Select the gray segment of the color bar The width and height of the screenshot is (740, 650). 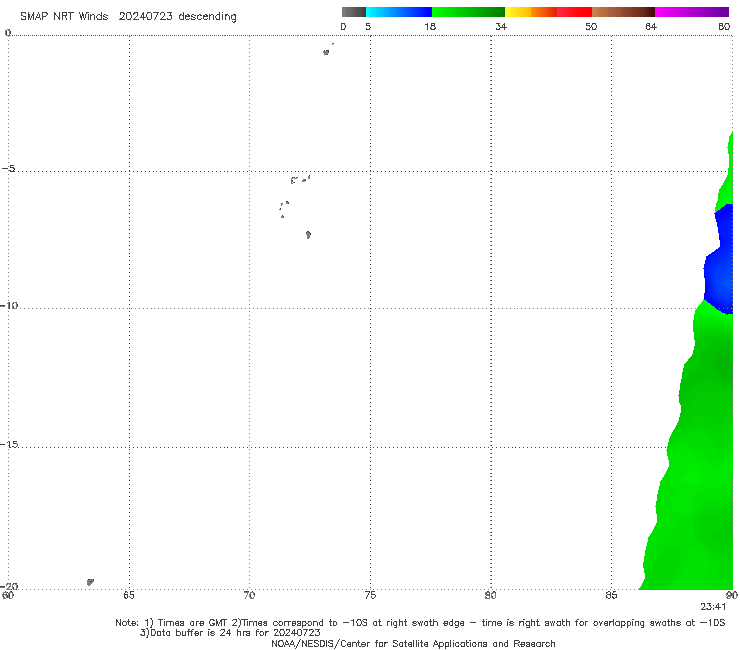pyautogui.click(x=354, y=12)
